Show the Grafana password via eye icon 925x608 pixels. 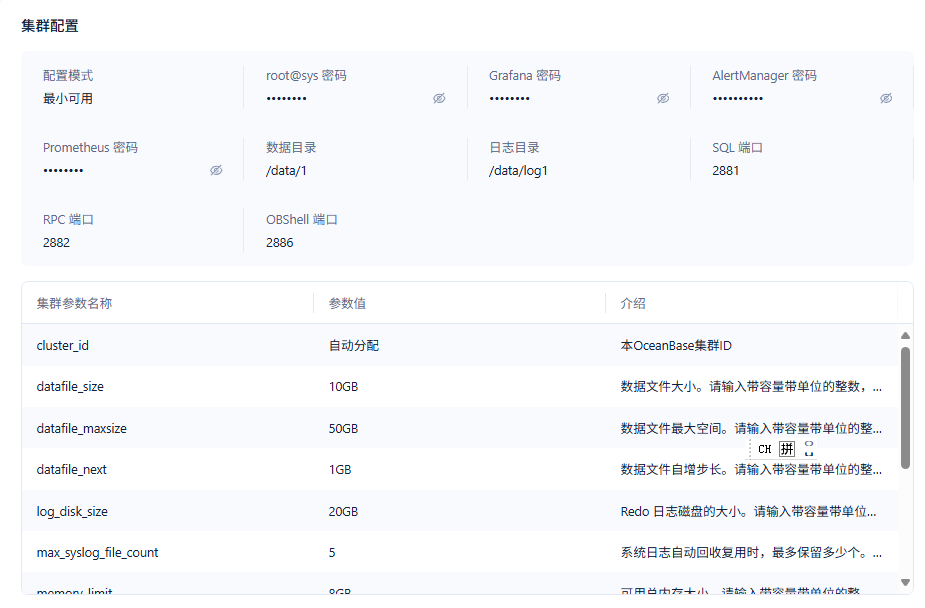tap(663, 98)
